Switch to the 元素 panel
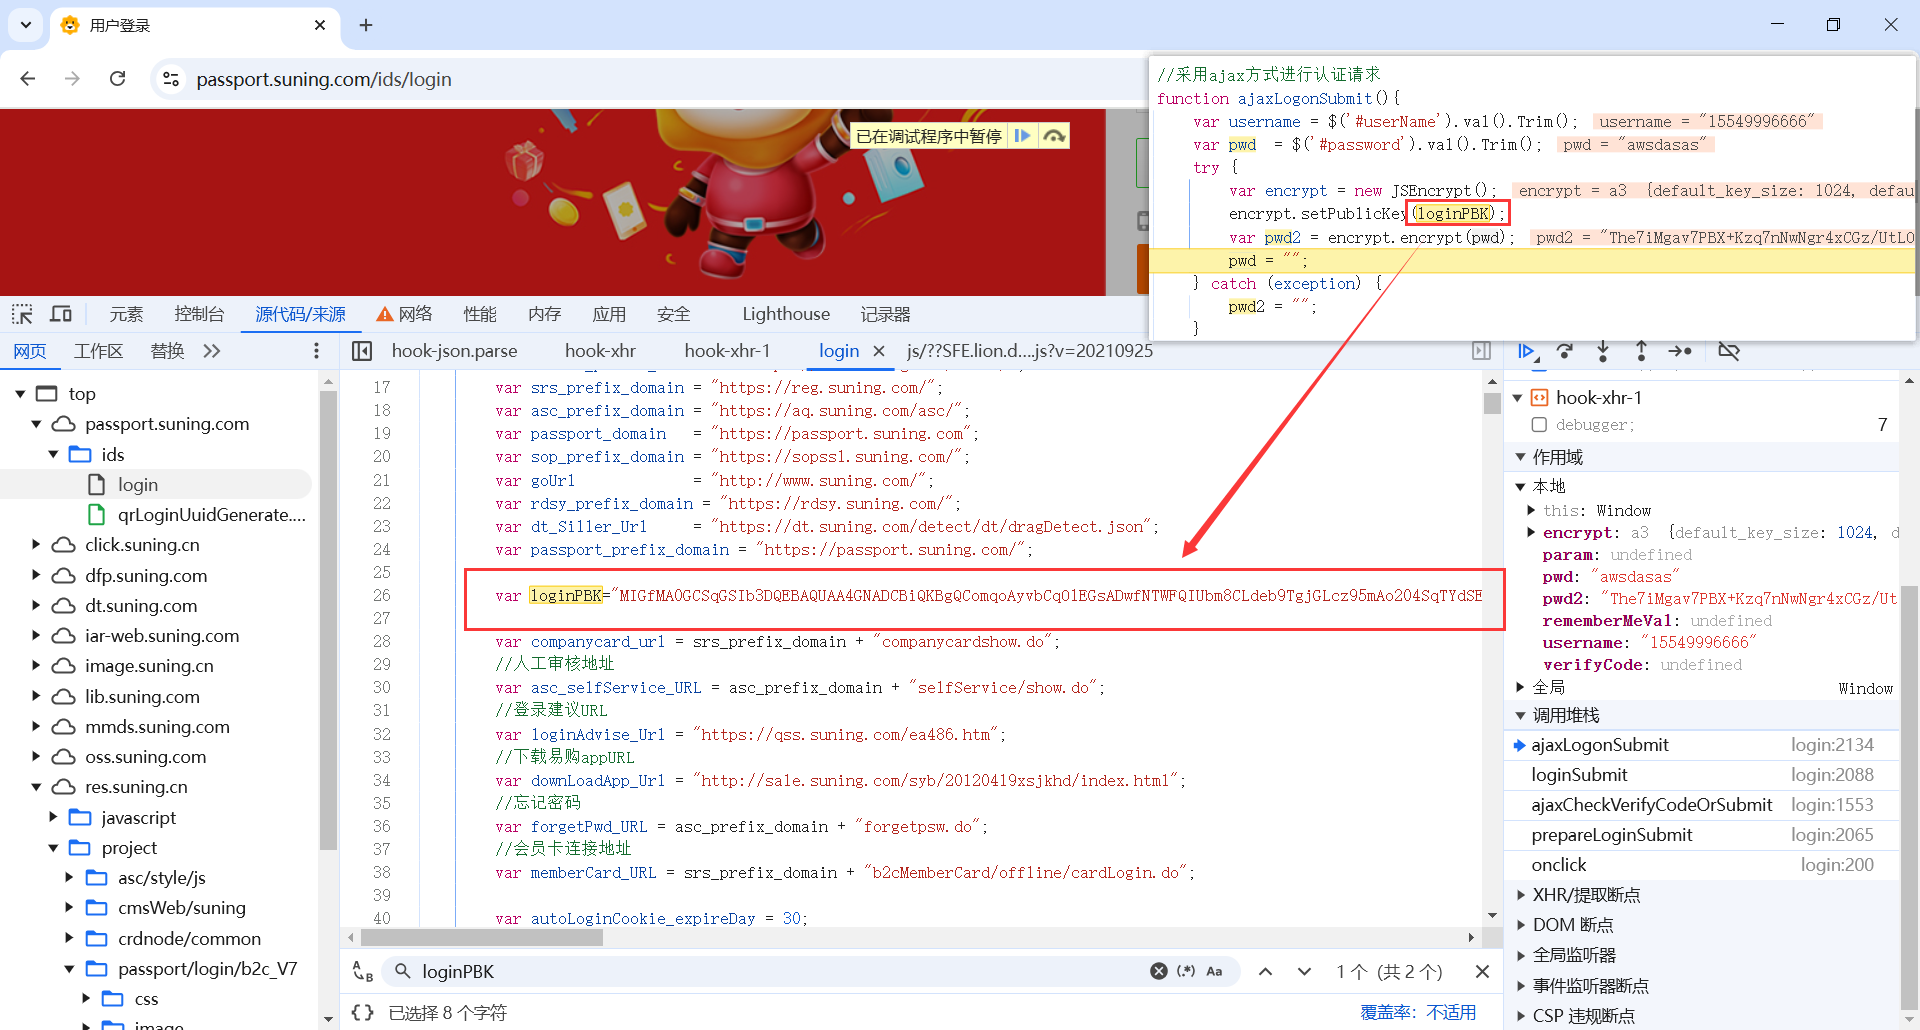Screen dimensions: 1920x1030 pos(126,314)
